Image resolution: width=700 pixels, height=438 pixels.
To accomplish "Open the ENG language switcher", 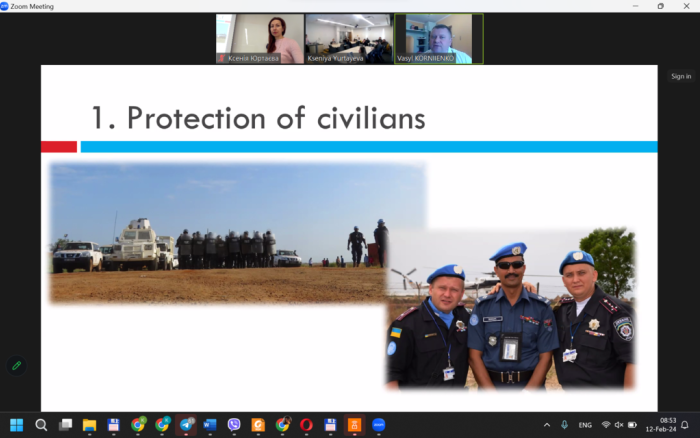I will (x=585, y=425).
